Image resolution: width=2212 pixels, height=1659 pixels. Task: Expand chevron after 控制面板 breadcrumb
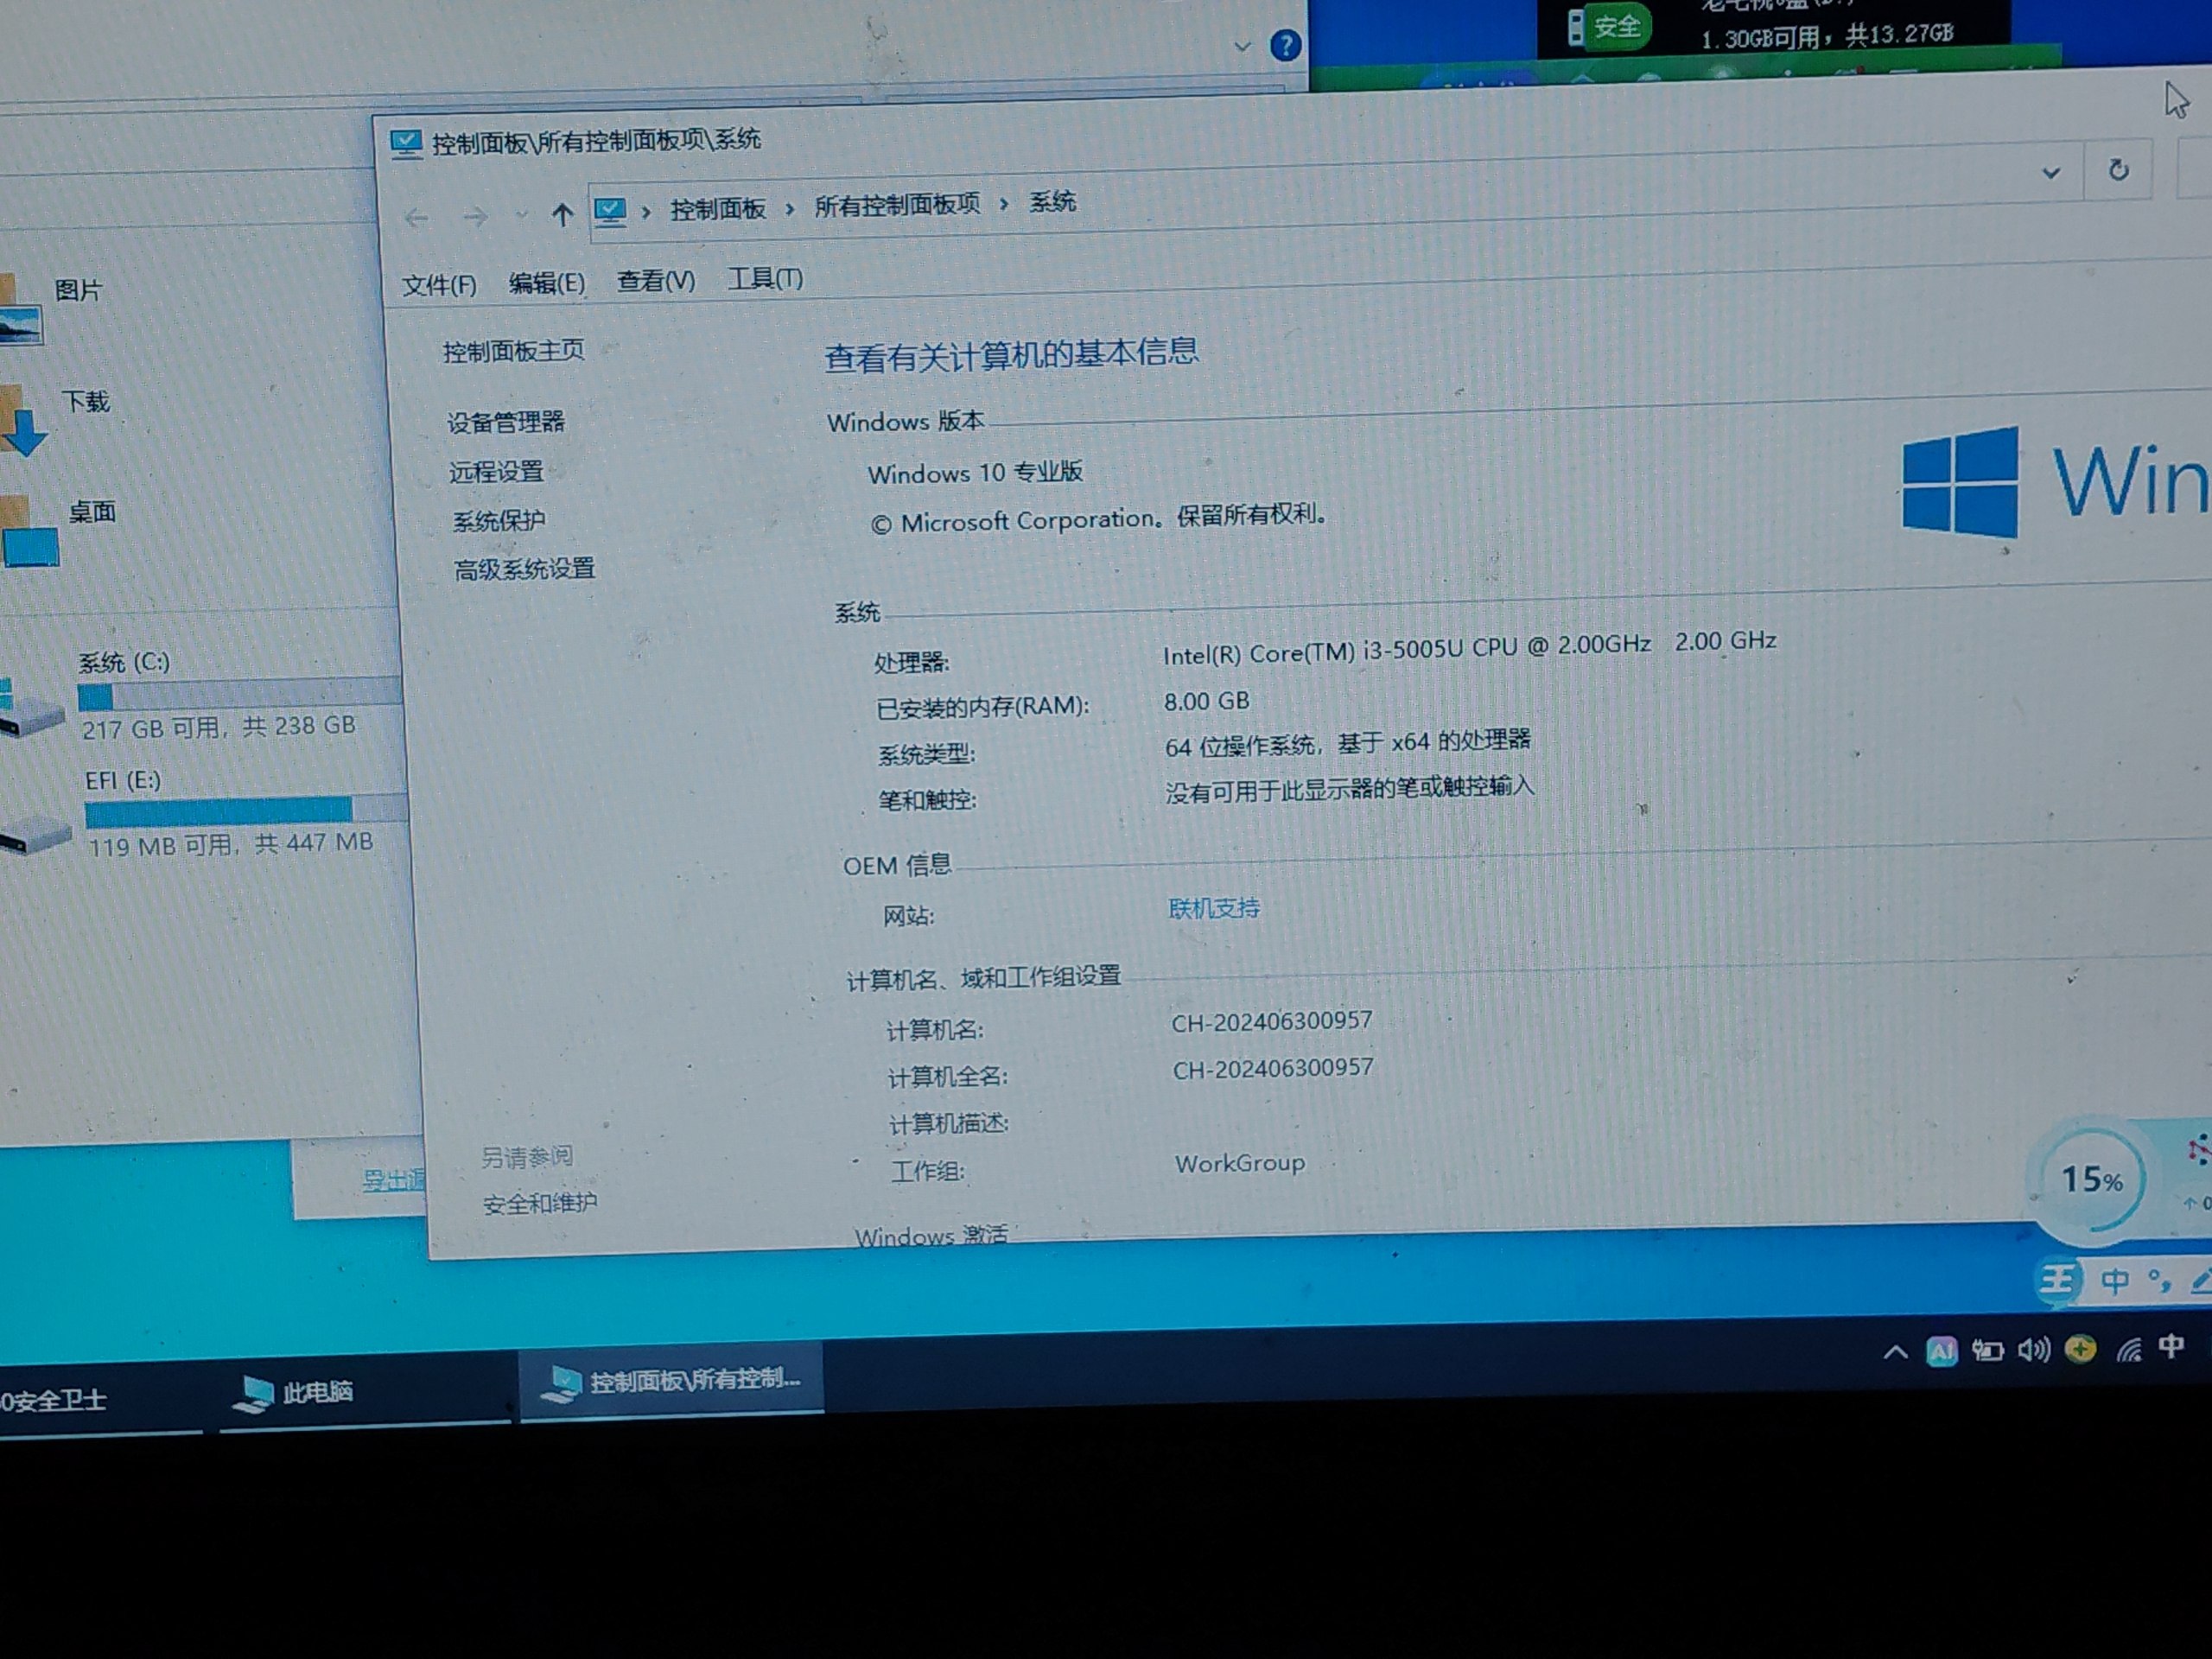click(x=790, y=208)
